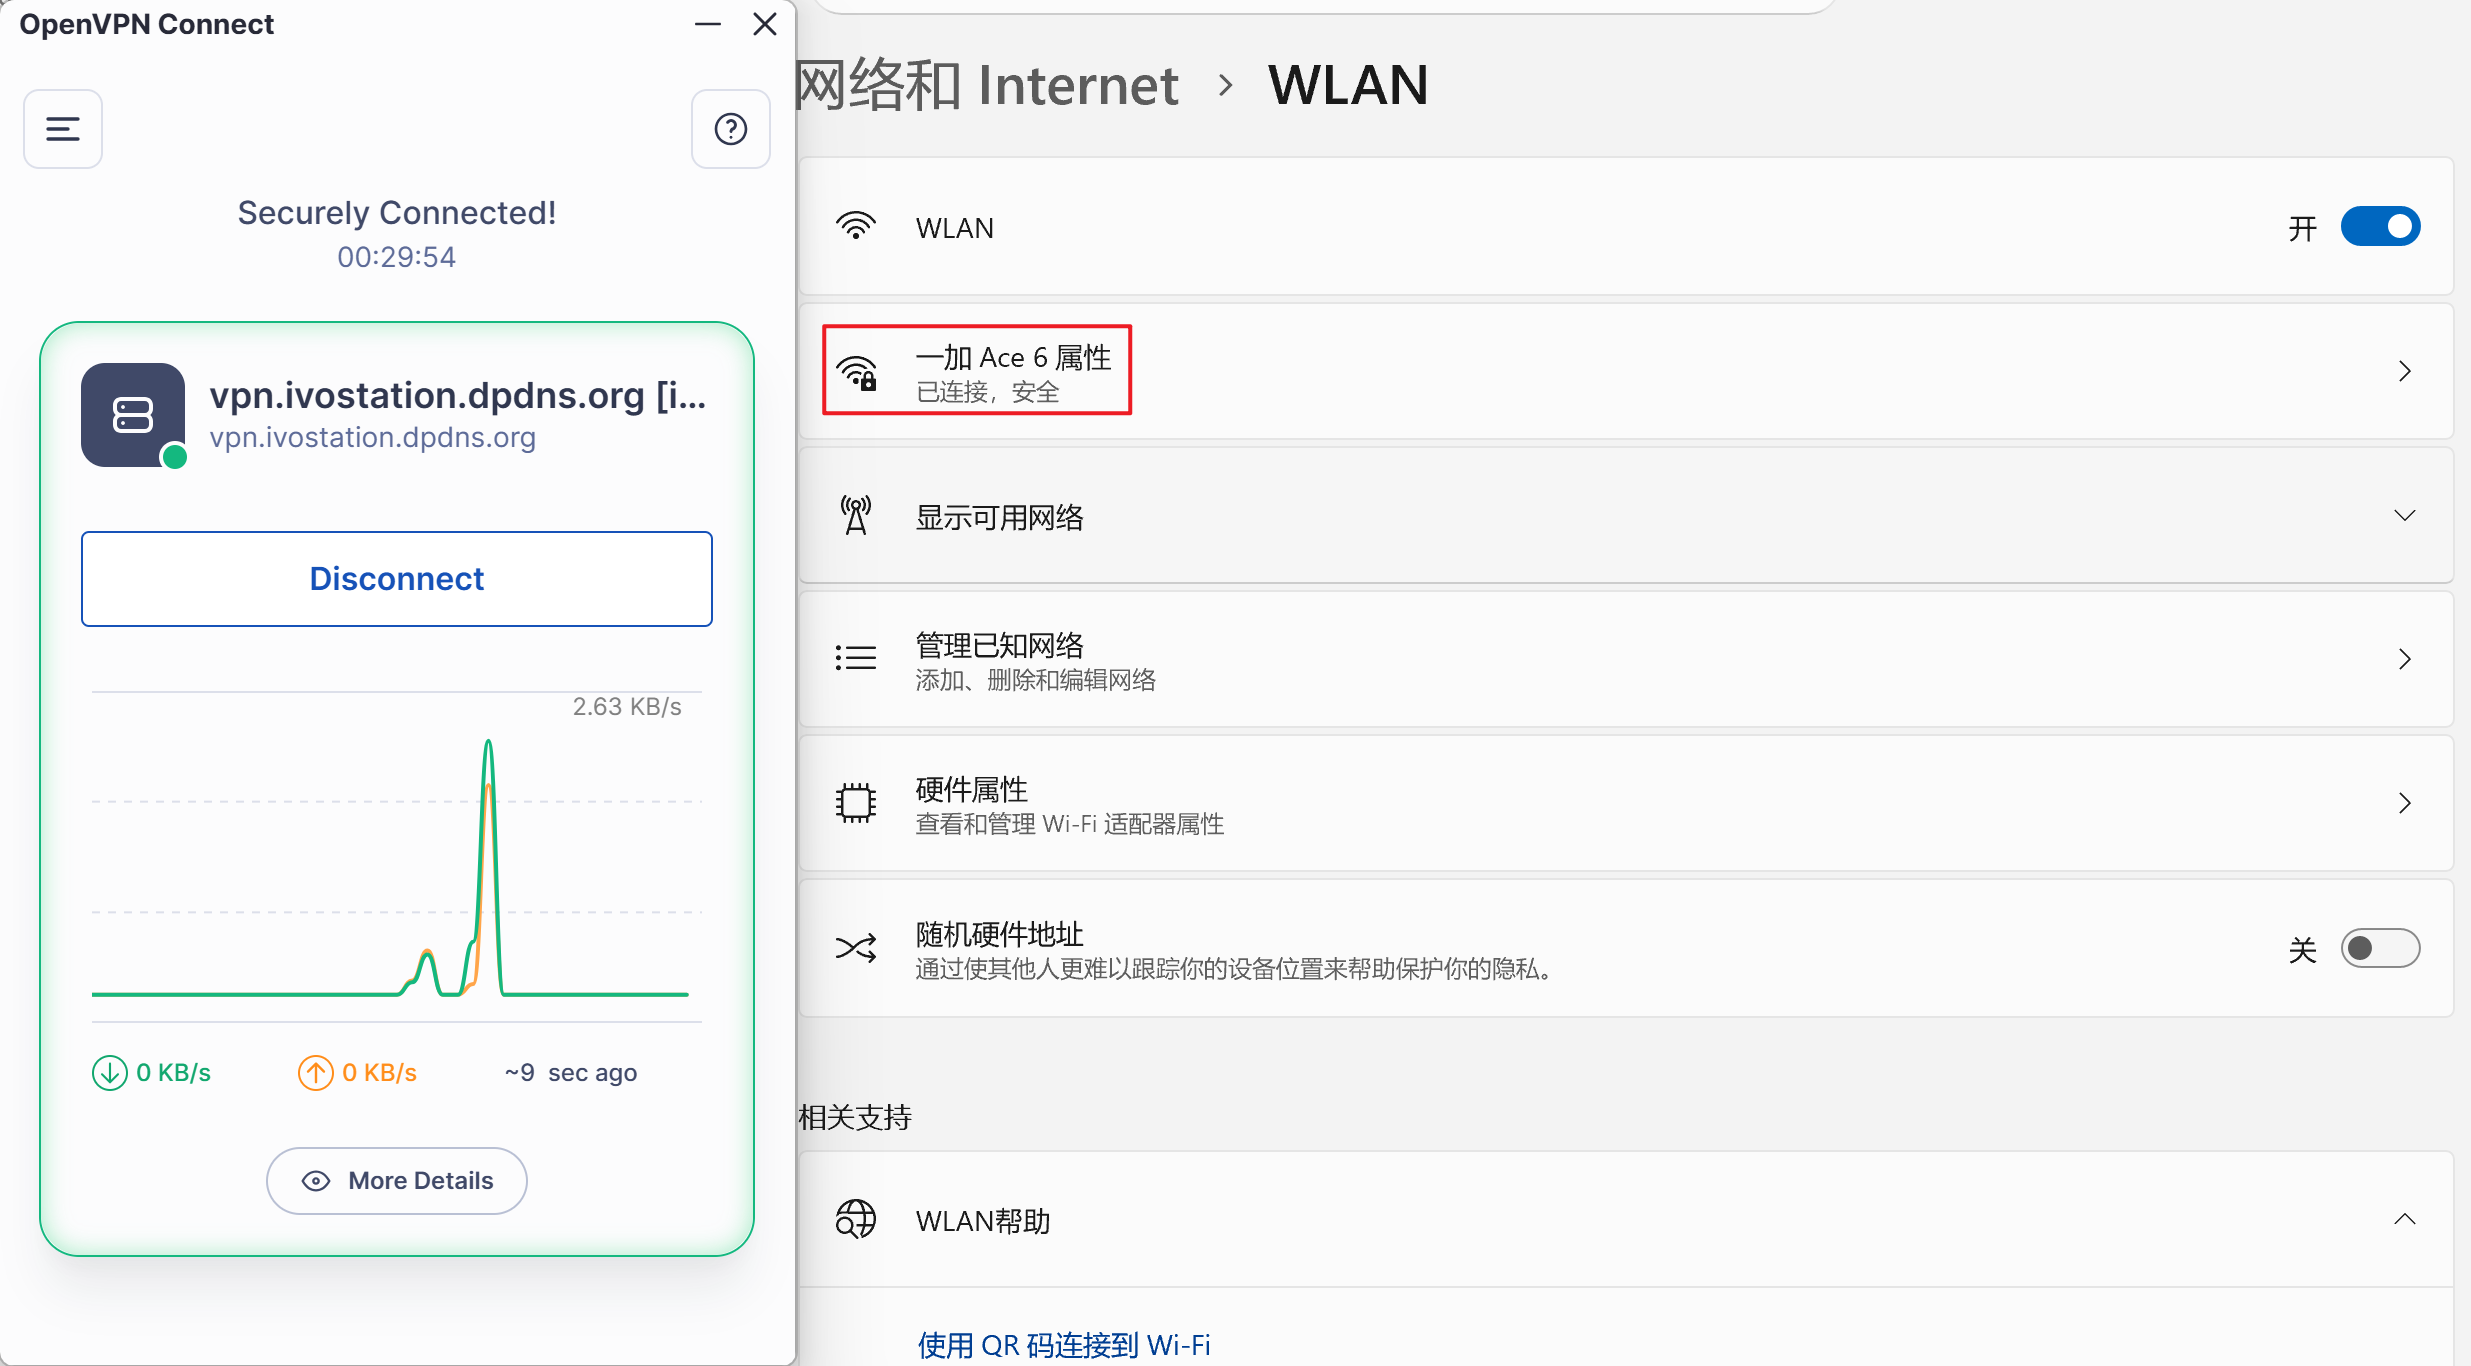2471x1366 pixels.
Task: Open the 管理已知网络 row
Action: pyautogui.click(x=1626, y=659)
